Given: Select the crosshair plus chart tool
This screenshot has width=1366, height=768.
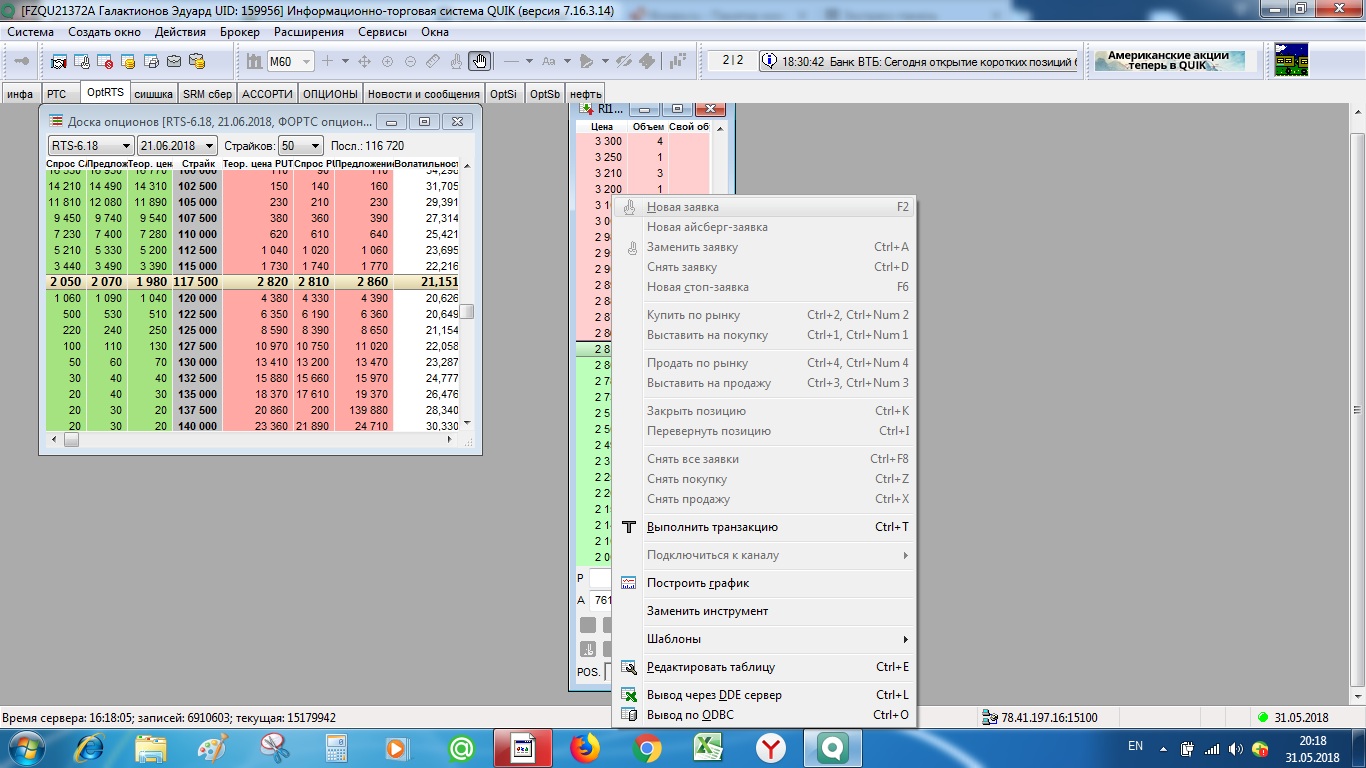Looking at the screenshot, I should point(327,61).
